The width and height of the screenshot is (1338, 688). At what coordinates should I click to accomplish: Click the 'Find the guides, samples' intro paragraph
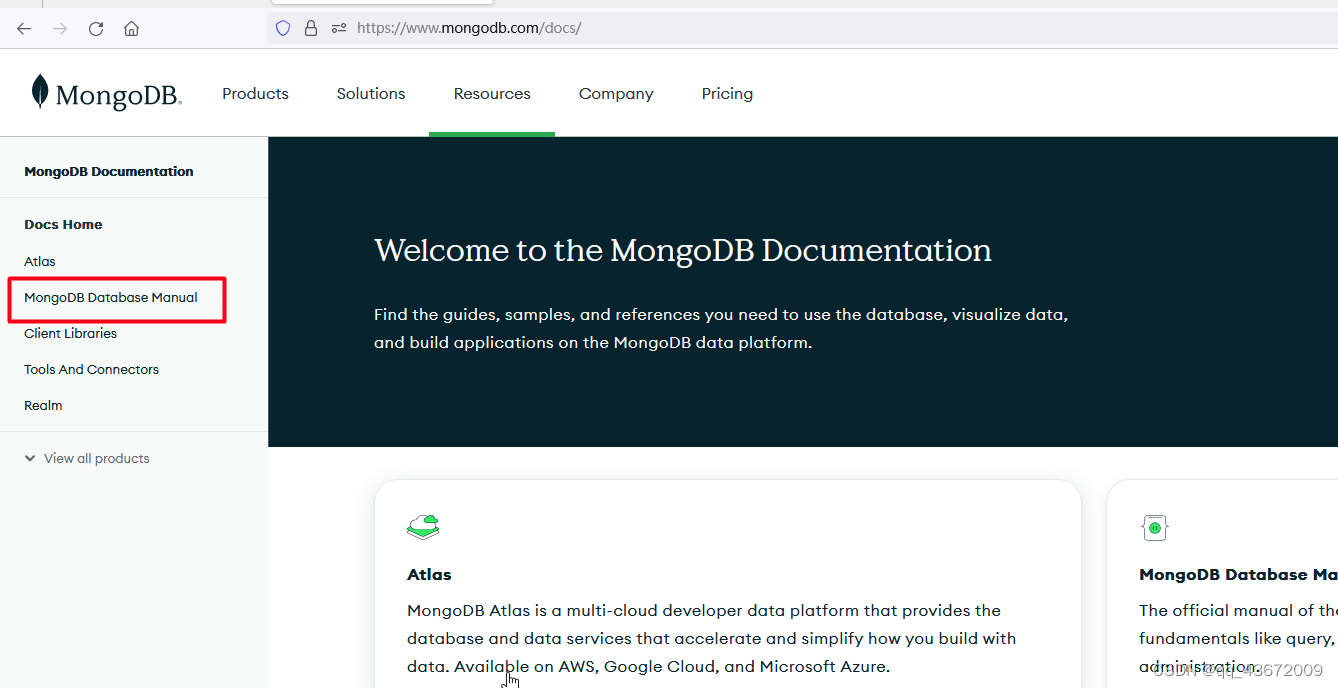coord(721,328)
